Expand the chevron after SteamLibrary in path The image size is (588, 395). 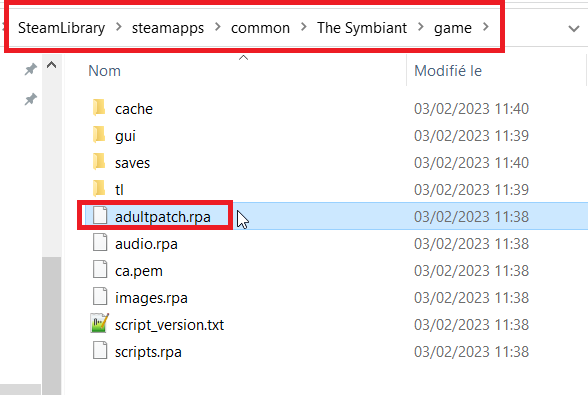click(118, 27)
